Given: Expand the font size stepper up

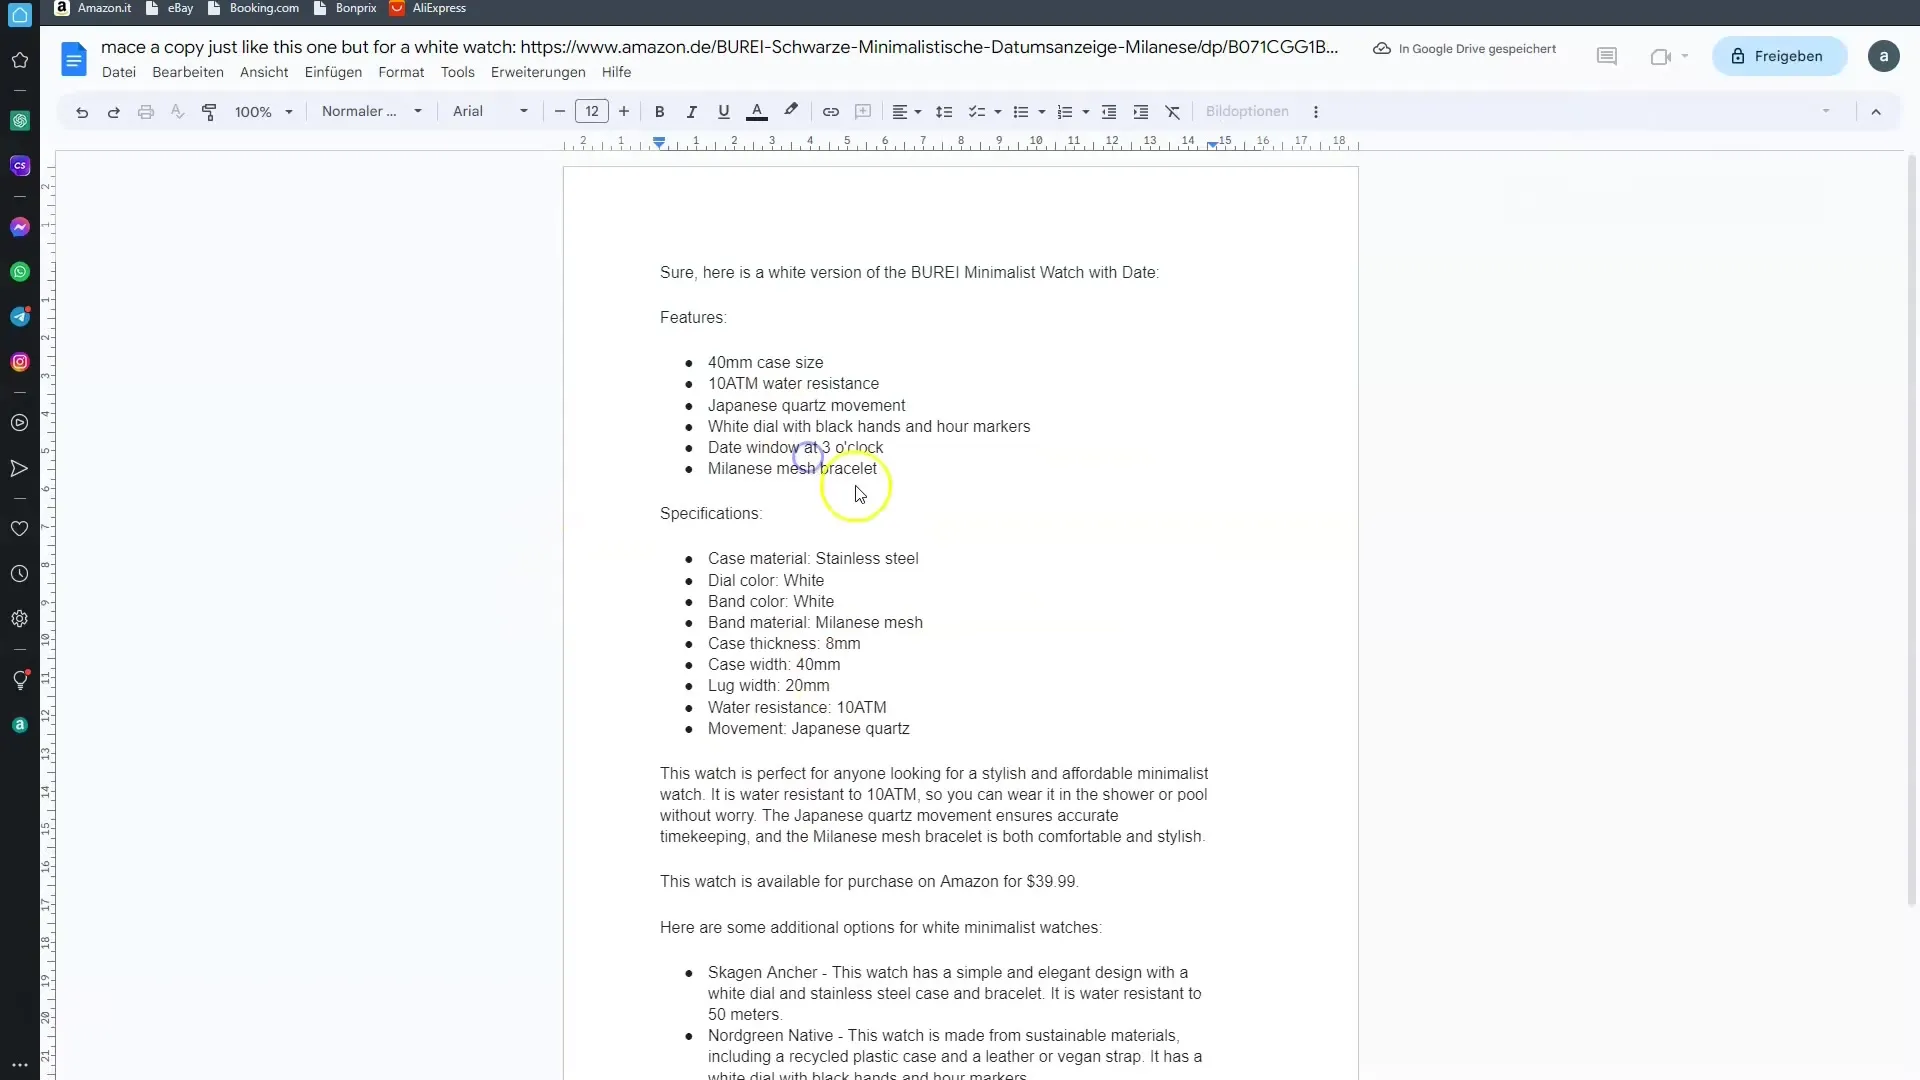Looking at the screenshot, I should point(625,111).
